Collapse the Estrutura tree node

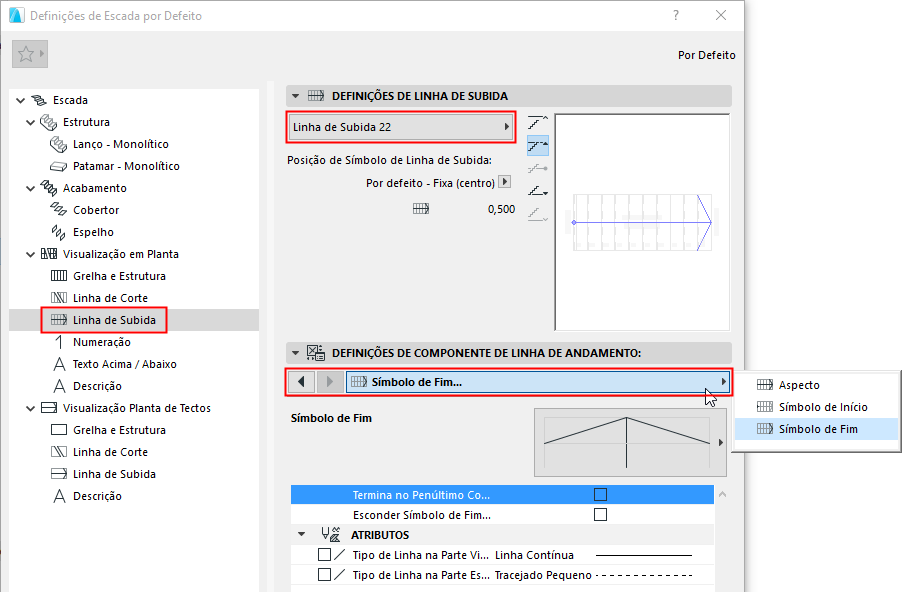tap(31, 122)
